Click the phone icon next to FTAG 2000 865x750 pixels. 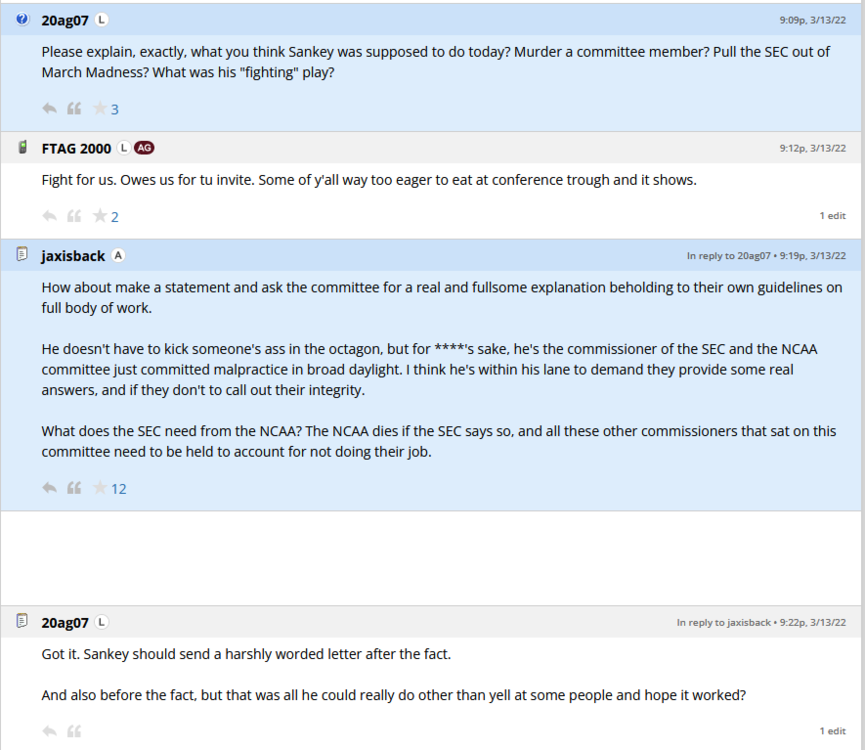point(23,148)
